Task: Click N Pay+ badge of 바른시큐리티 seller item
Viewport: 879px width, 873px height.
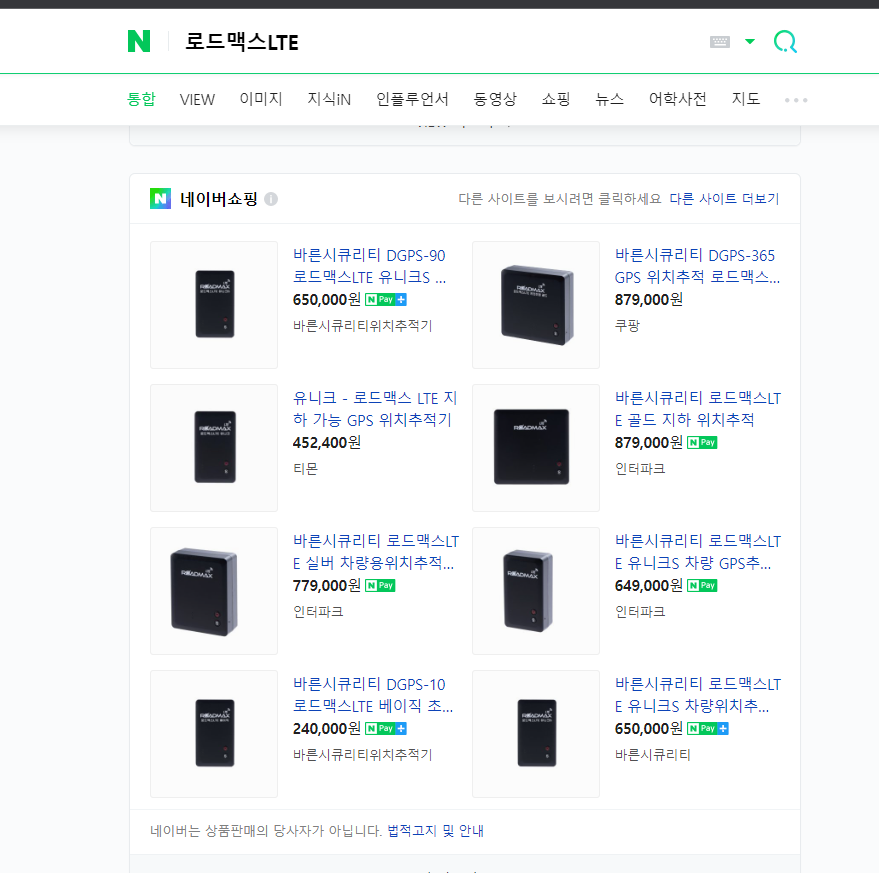Action: tap(707, 728)
